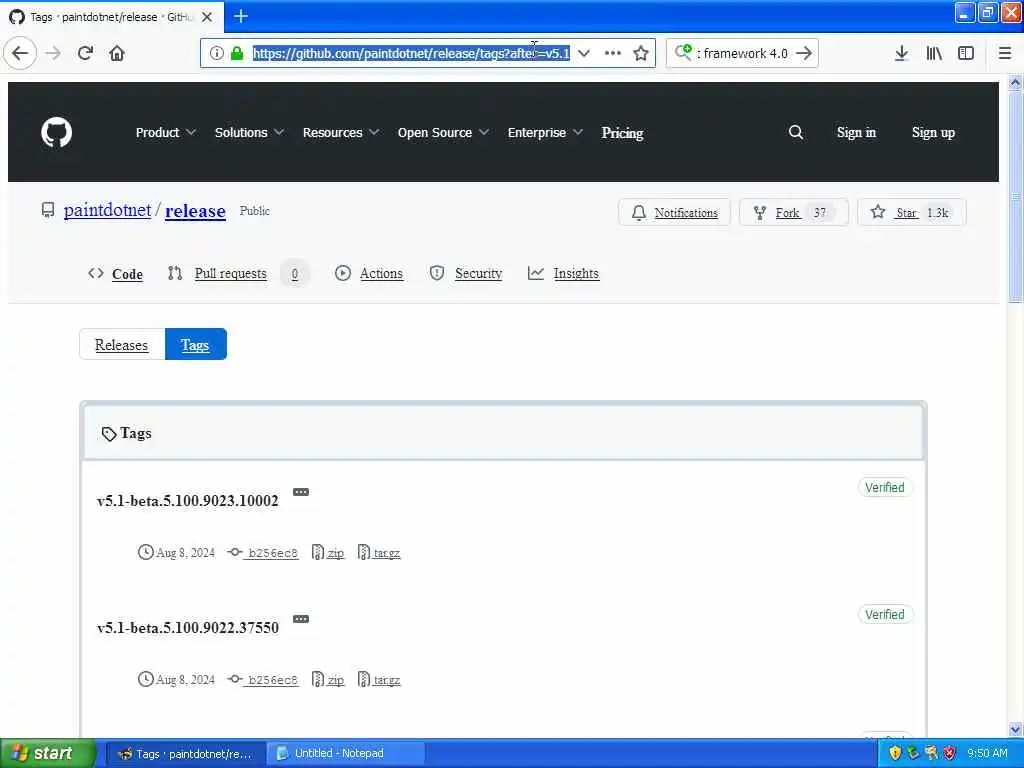Toggle the browser sidebar icon
This screenshot has width=1024, height=768.
tap(966, 53)
